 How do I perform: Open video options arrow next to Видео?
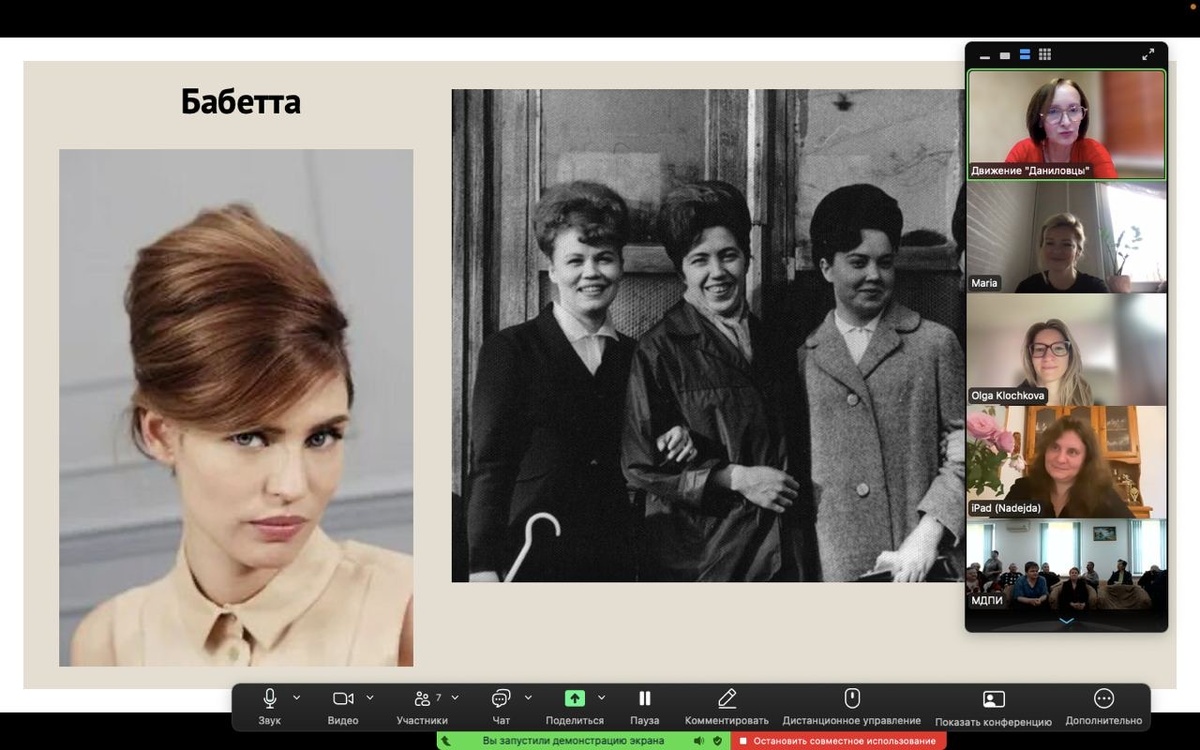pyautogui.click(x=370, y=697)
